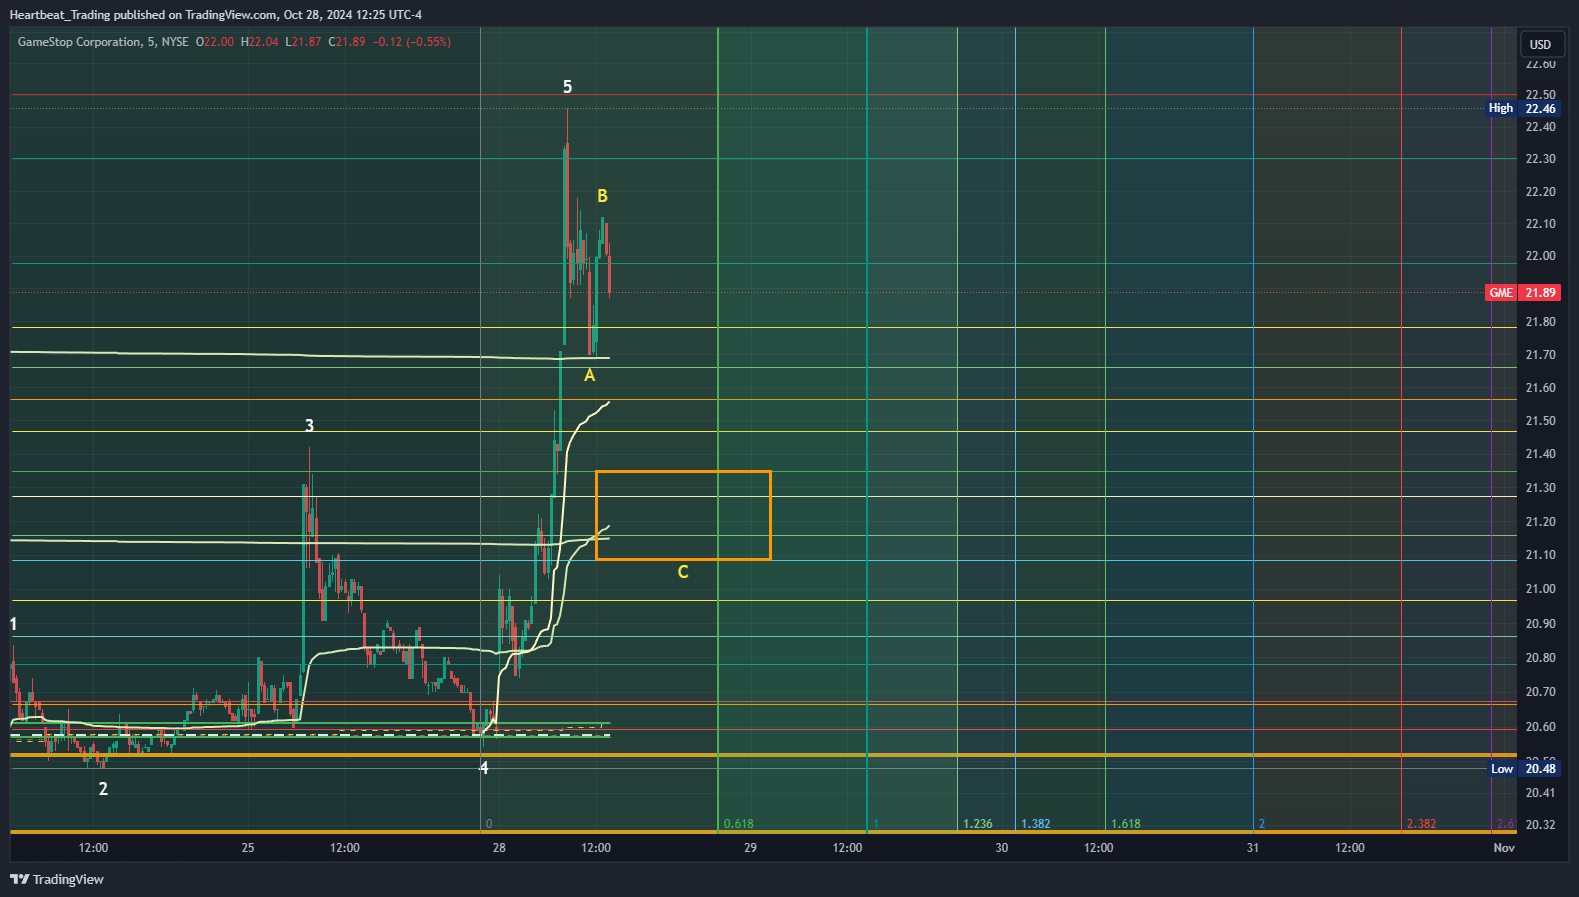This screenshot has width=1579, height=897.
Task: Select the yellow wave label C
Action: (x=683, y=572)
